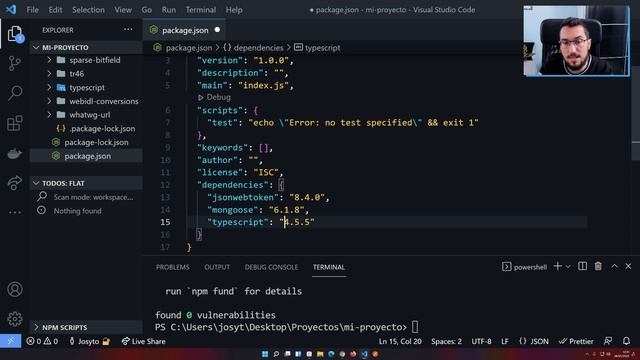Viewport: 640px width, 360px height.
Task: Switch to the DEBUG CONSOLE tab
Action: click(x=271, y=267)
